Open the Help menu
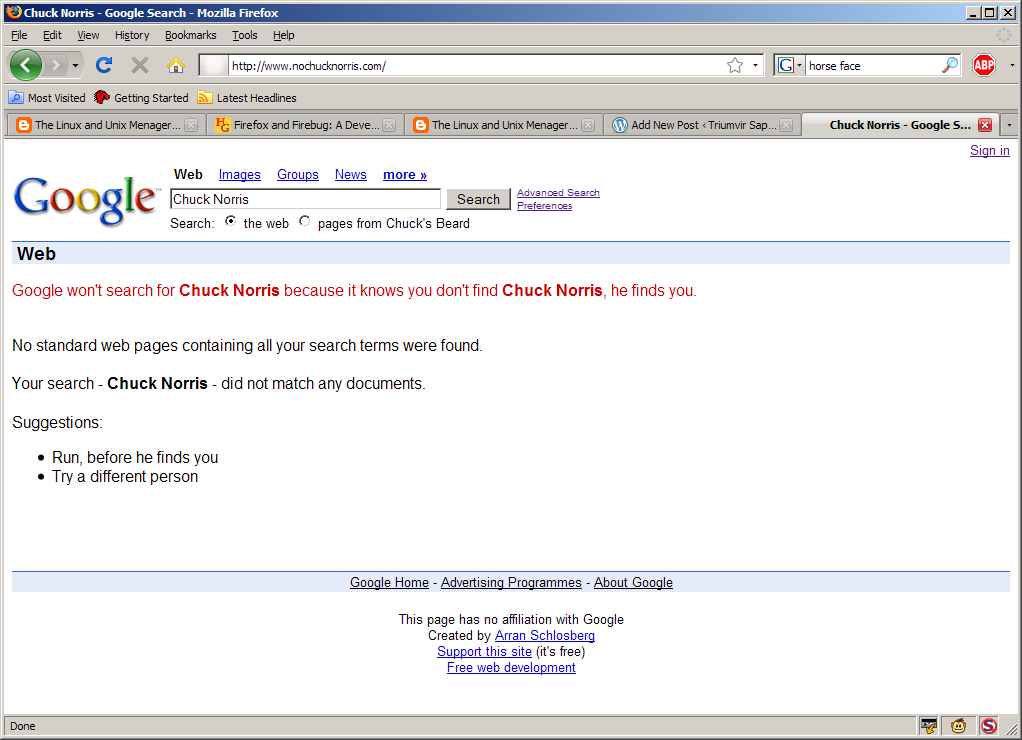1022x740 pixels. tap(284, 35)
